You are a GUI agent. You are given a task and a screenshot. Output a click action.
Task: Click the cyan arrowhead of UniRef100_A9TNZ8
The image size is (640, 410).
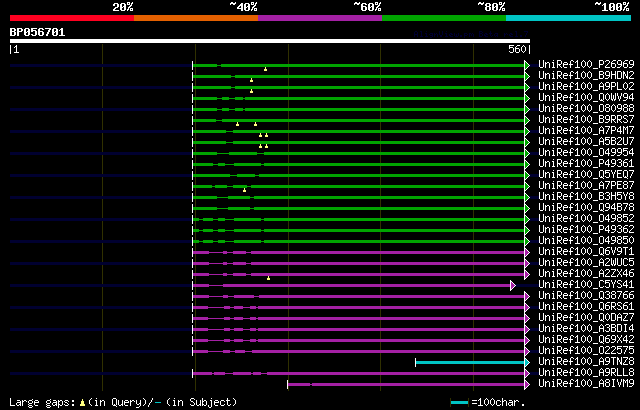(x=527, y=362)
